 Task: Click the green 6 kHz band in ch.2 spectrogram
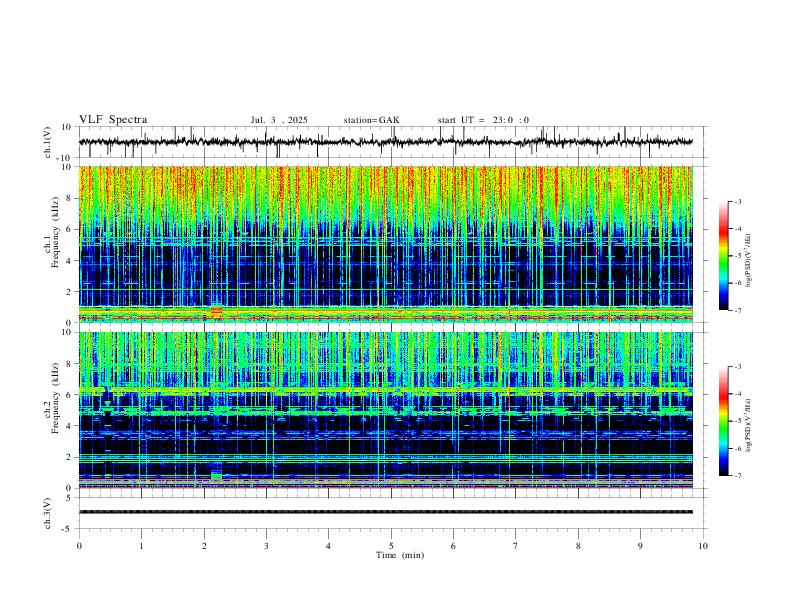pyautogui.click(x=386, y=391)
